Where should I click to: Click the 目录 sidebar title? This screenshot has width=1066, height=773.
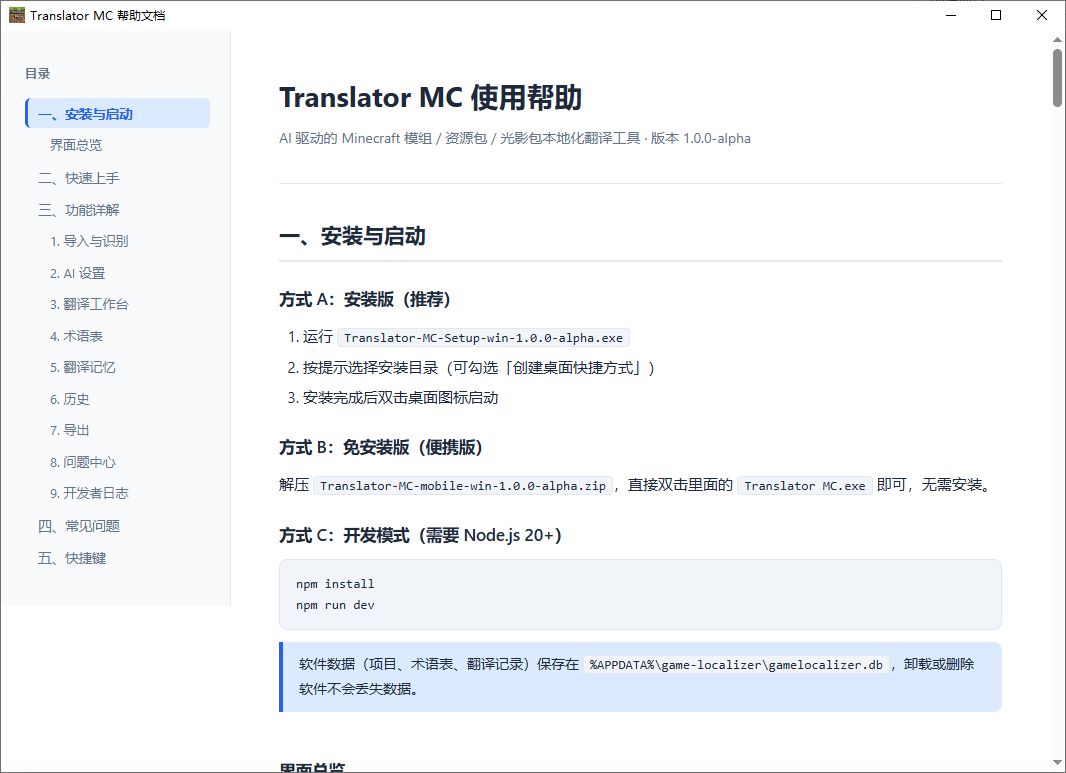pos(37,73)
